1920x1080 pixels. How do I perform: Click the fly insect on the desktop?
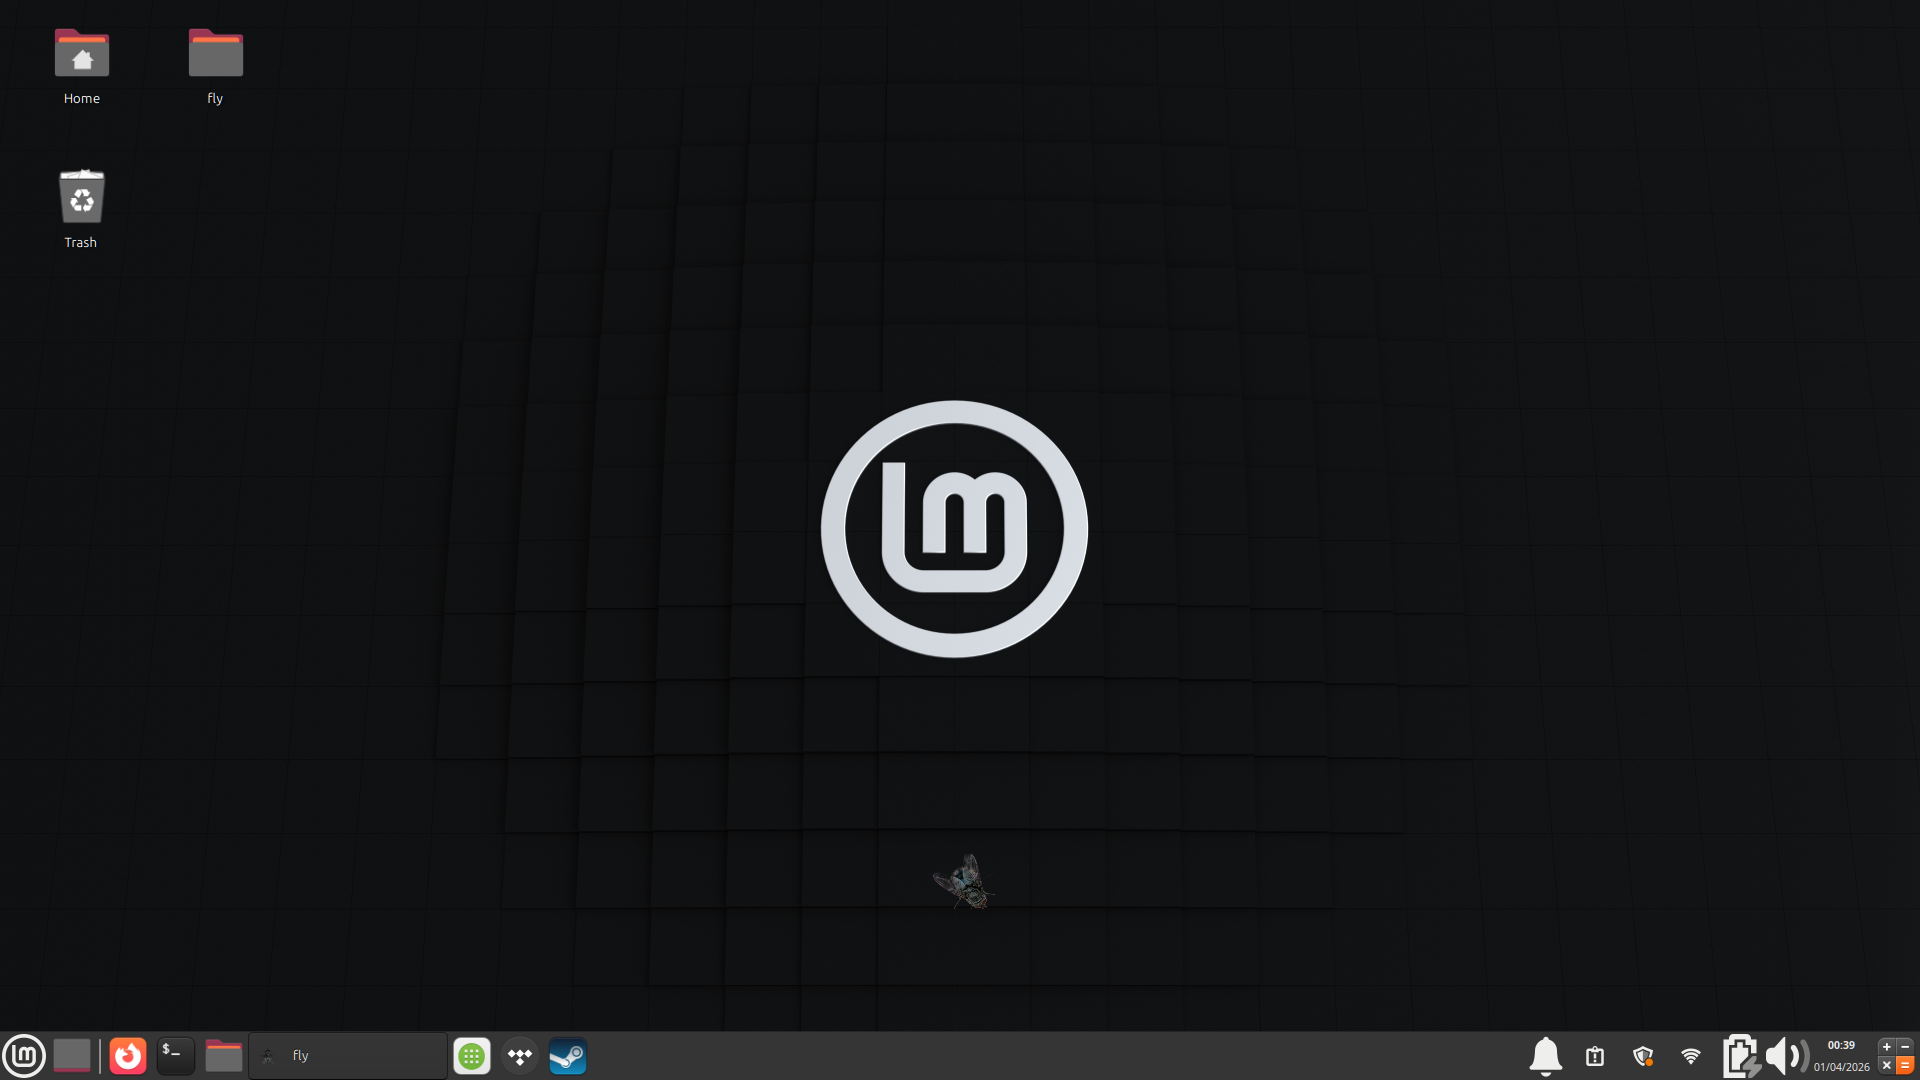(963, 882)
